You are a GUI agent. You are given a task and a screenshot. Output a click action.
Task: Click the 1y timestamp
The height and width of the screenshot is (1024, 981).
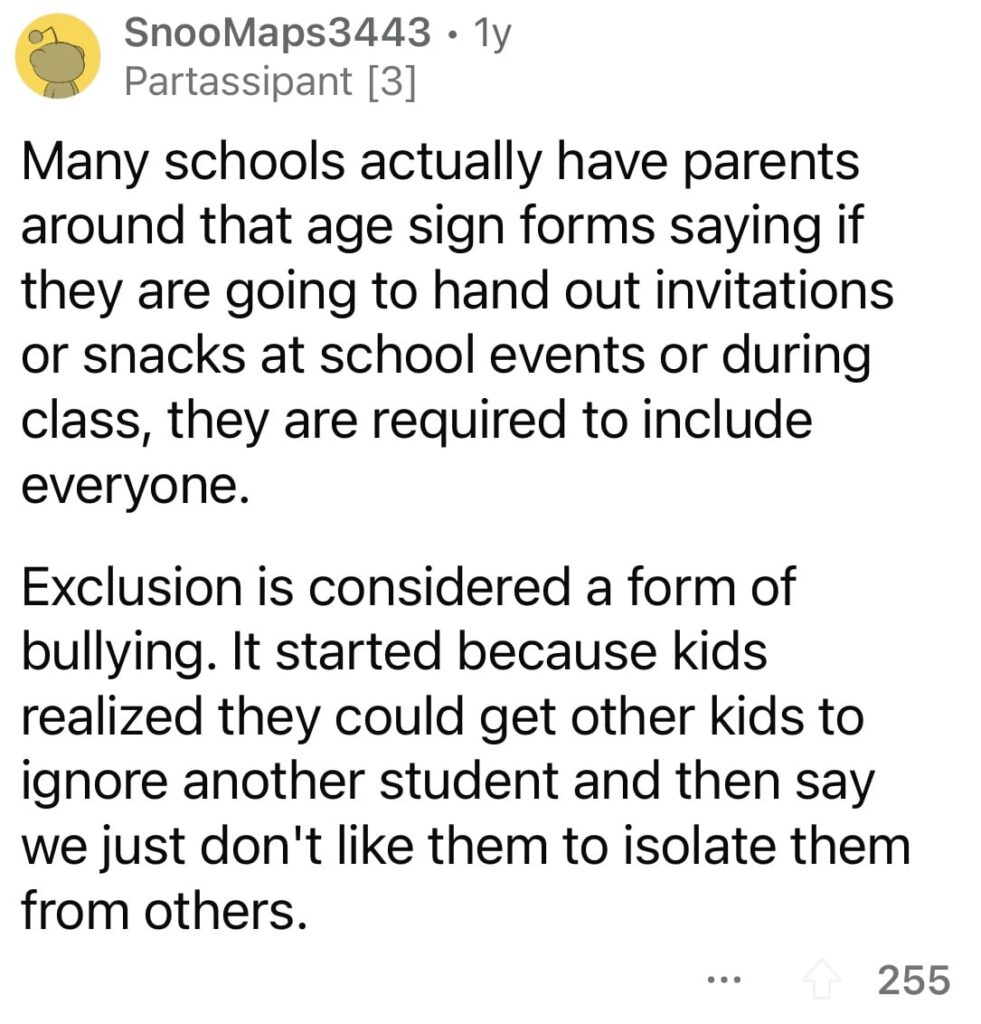[x=492, y=34]
